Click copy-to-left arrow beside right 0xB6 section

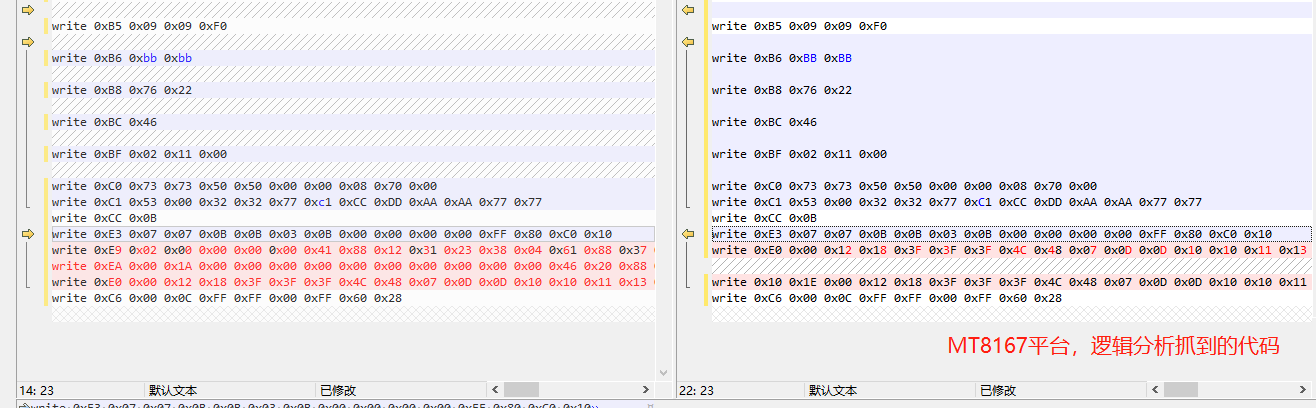coord(688,42)
